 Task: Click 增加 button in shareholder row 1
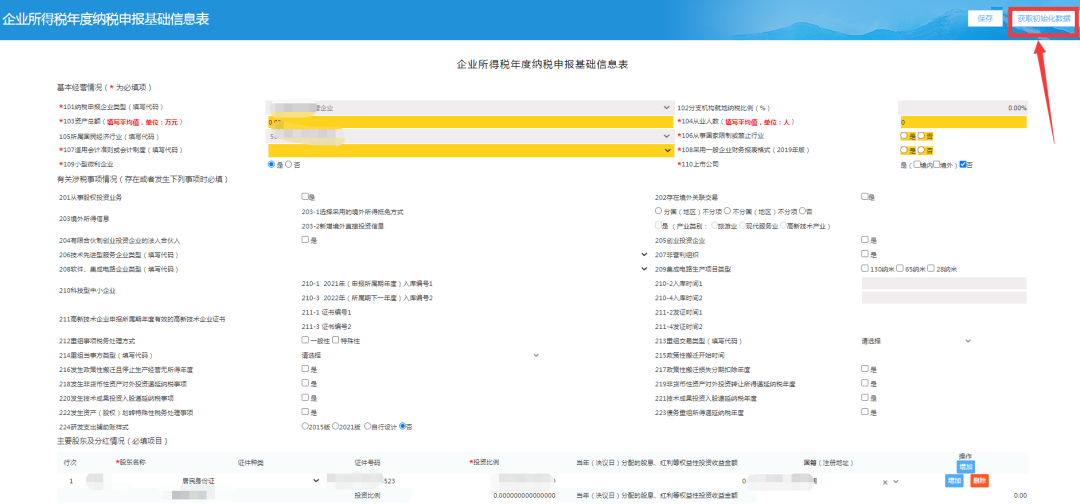954,481
